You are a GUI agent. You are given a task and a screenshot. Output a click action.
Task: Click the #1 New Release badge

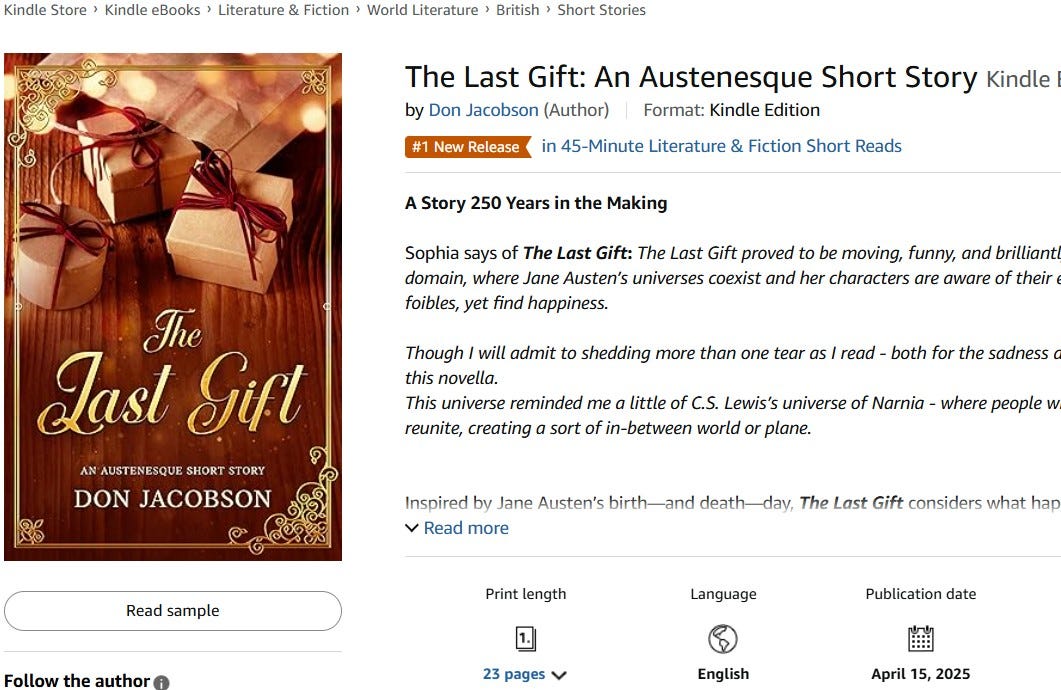pos(468,147)
